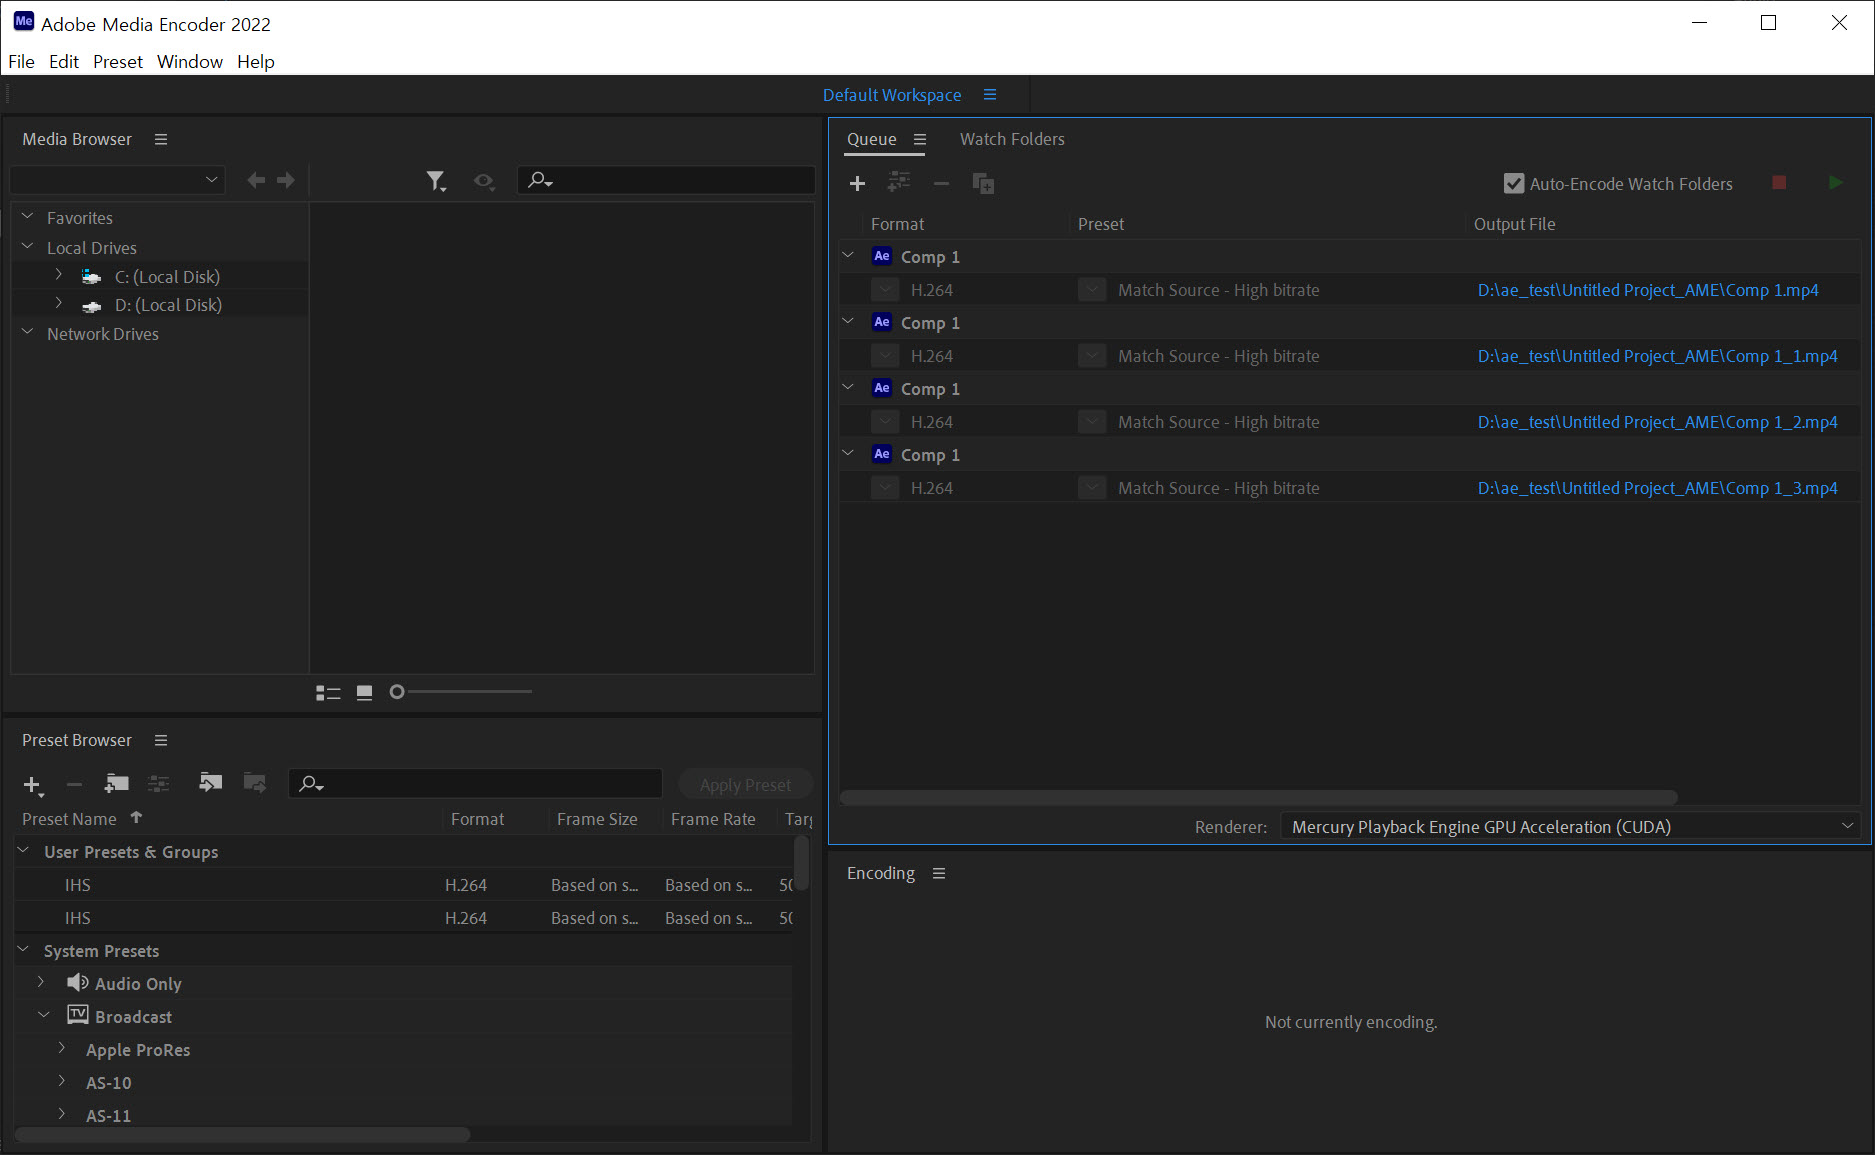Click the Add Output icon in Queue toolbar
Image resolution: width=1875 pixels, height=1155 pixels.
click(x=899, y=182)
